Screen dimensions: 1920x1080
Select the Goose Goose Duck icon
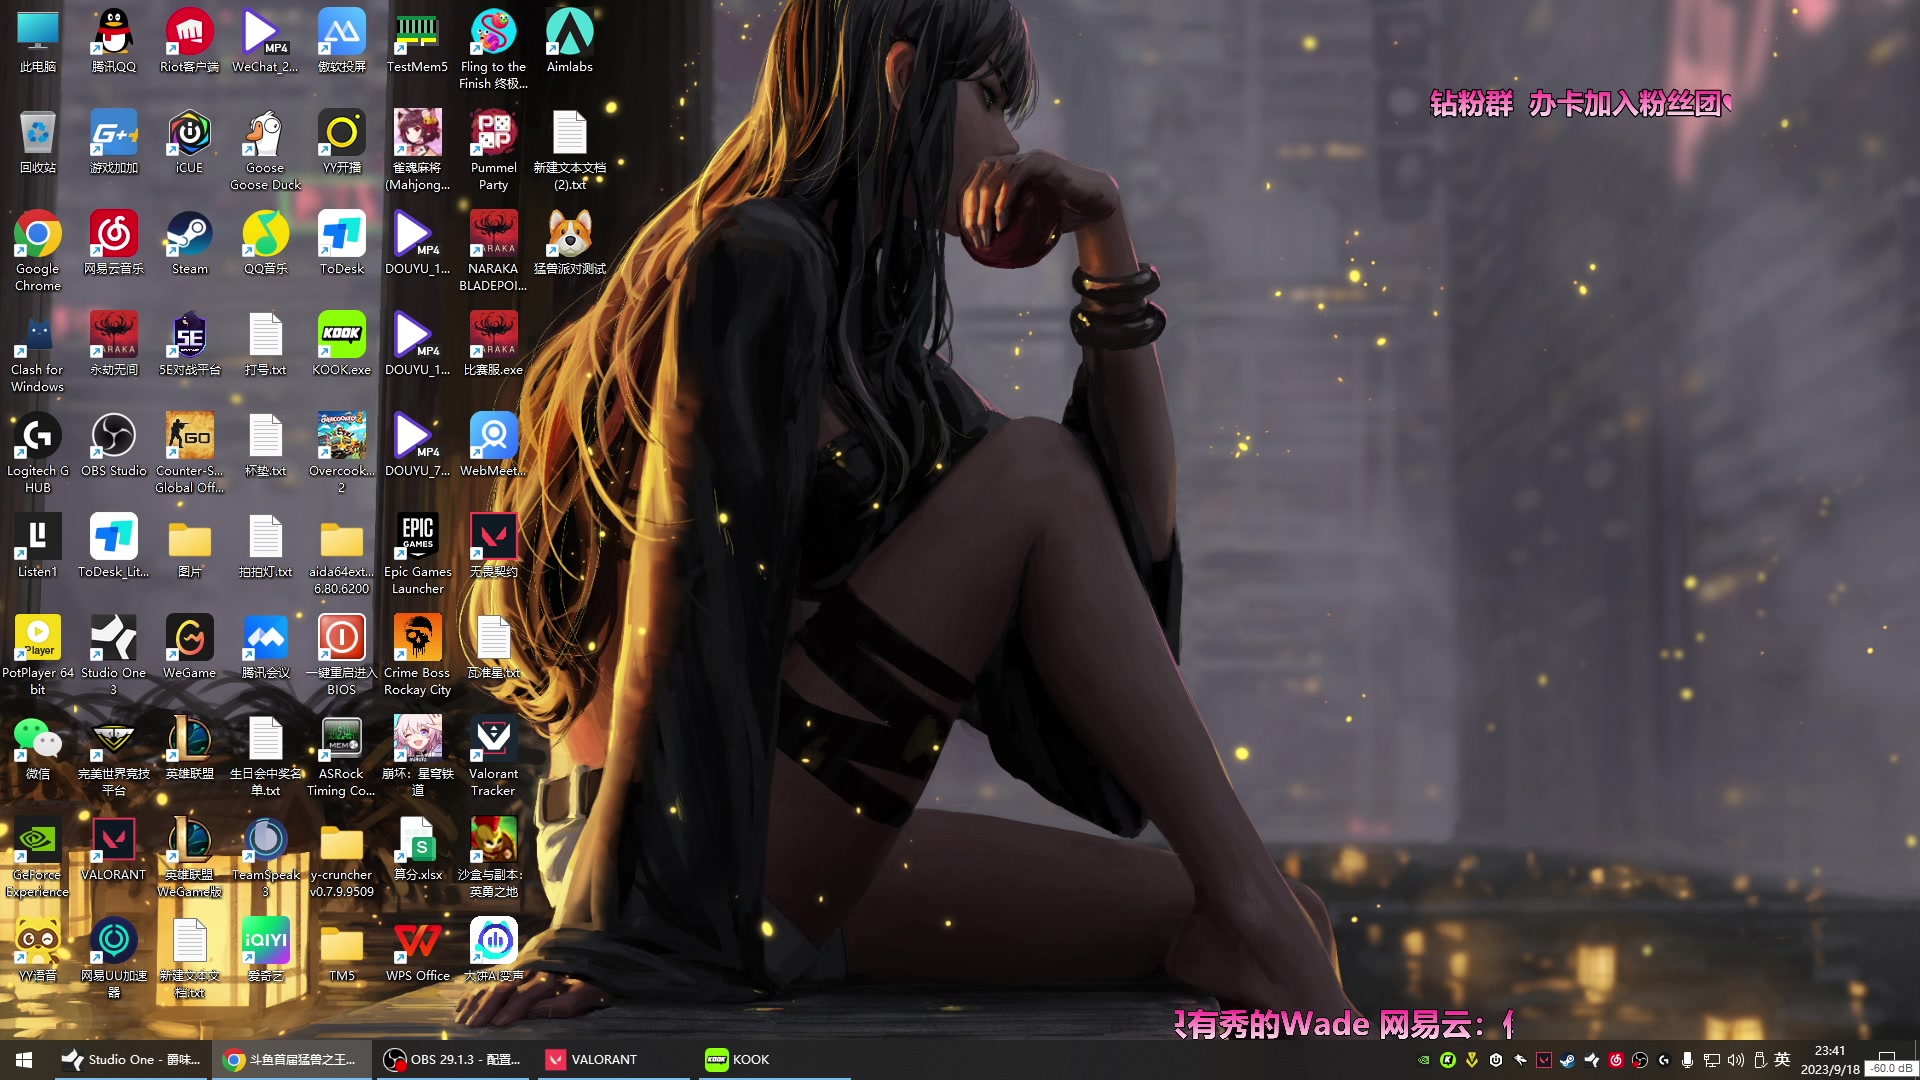(266, 150)
